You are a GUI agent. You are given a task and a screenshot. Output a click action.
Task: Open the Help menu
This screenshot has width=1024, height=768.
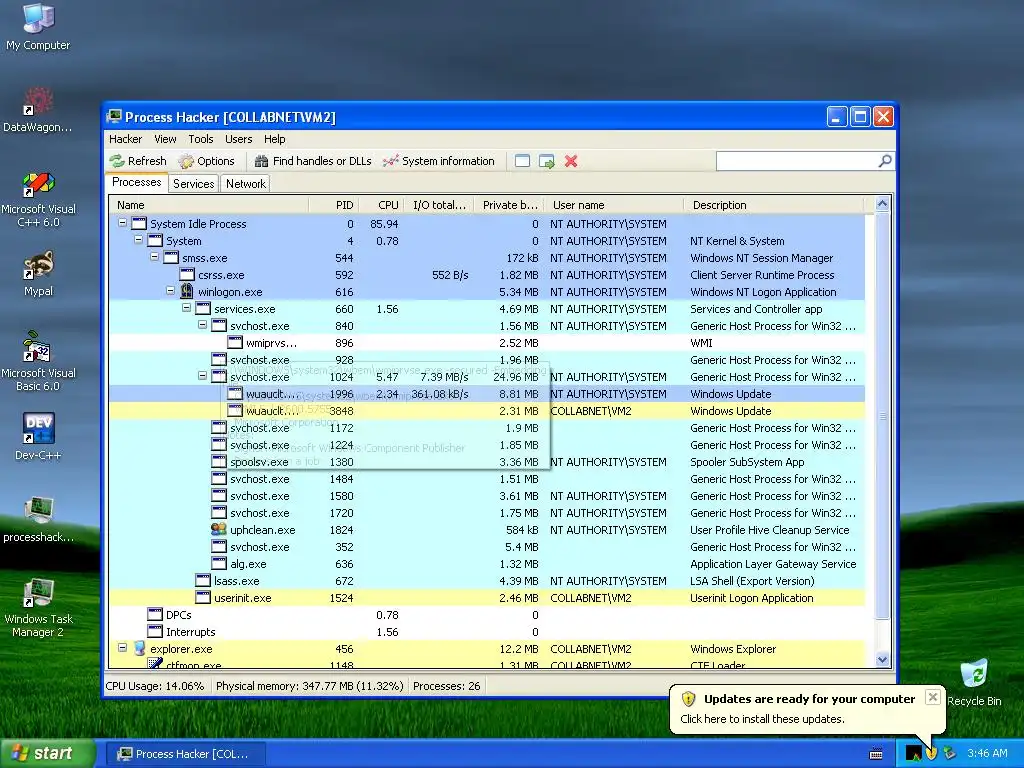click(x=275, y=139)
